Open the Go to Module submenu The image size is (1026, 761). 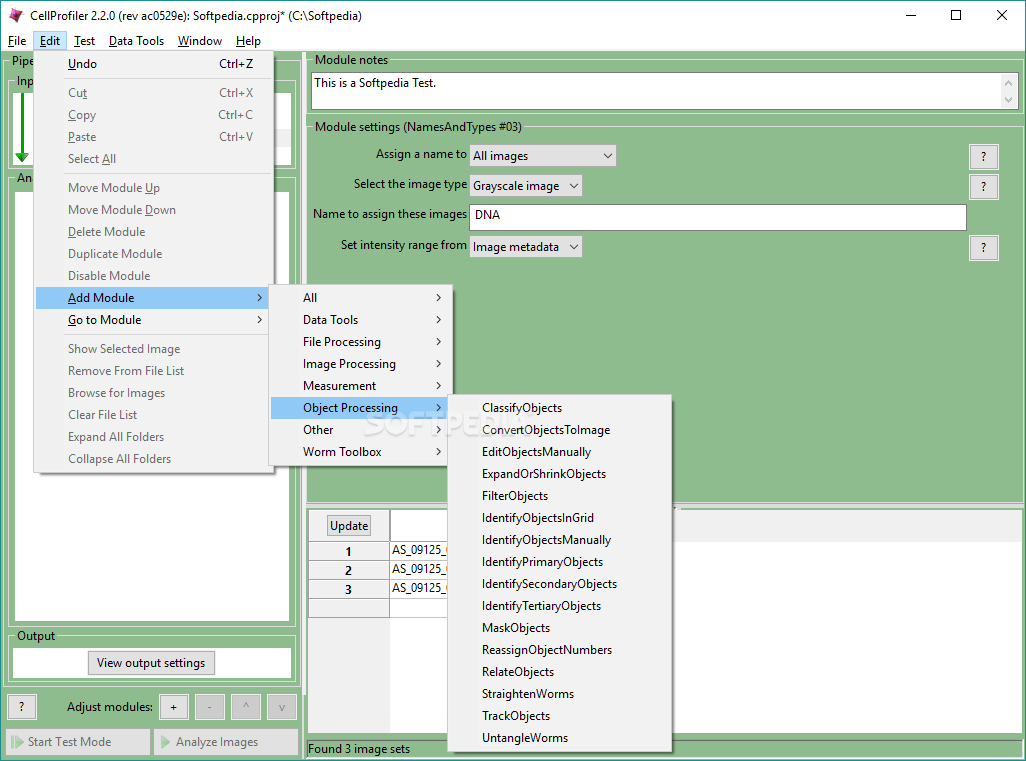[x=154, y=320]
